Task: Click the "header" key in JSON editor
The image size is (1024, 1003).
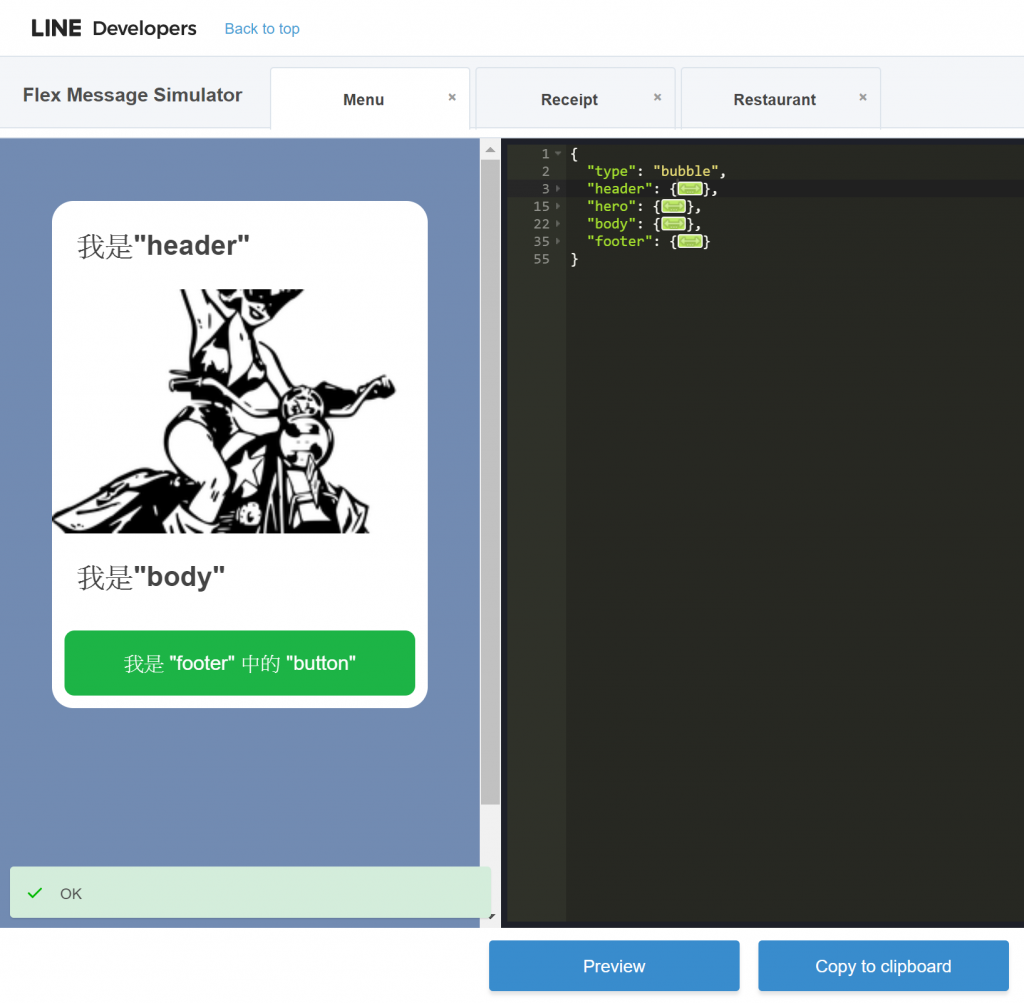Action: 619,189
